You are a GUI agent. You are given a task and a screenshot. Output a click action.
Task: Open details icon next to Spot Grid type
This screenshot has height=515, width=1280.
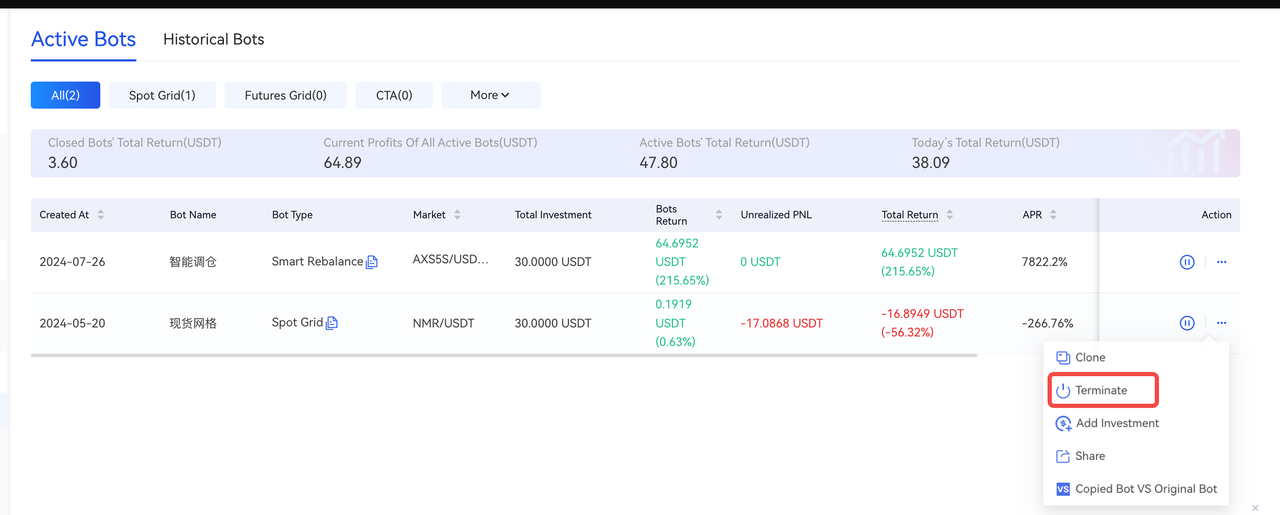[332, 323]
